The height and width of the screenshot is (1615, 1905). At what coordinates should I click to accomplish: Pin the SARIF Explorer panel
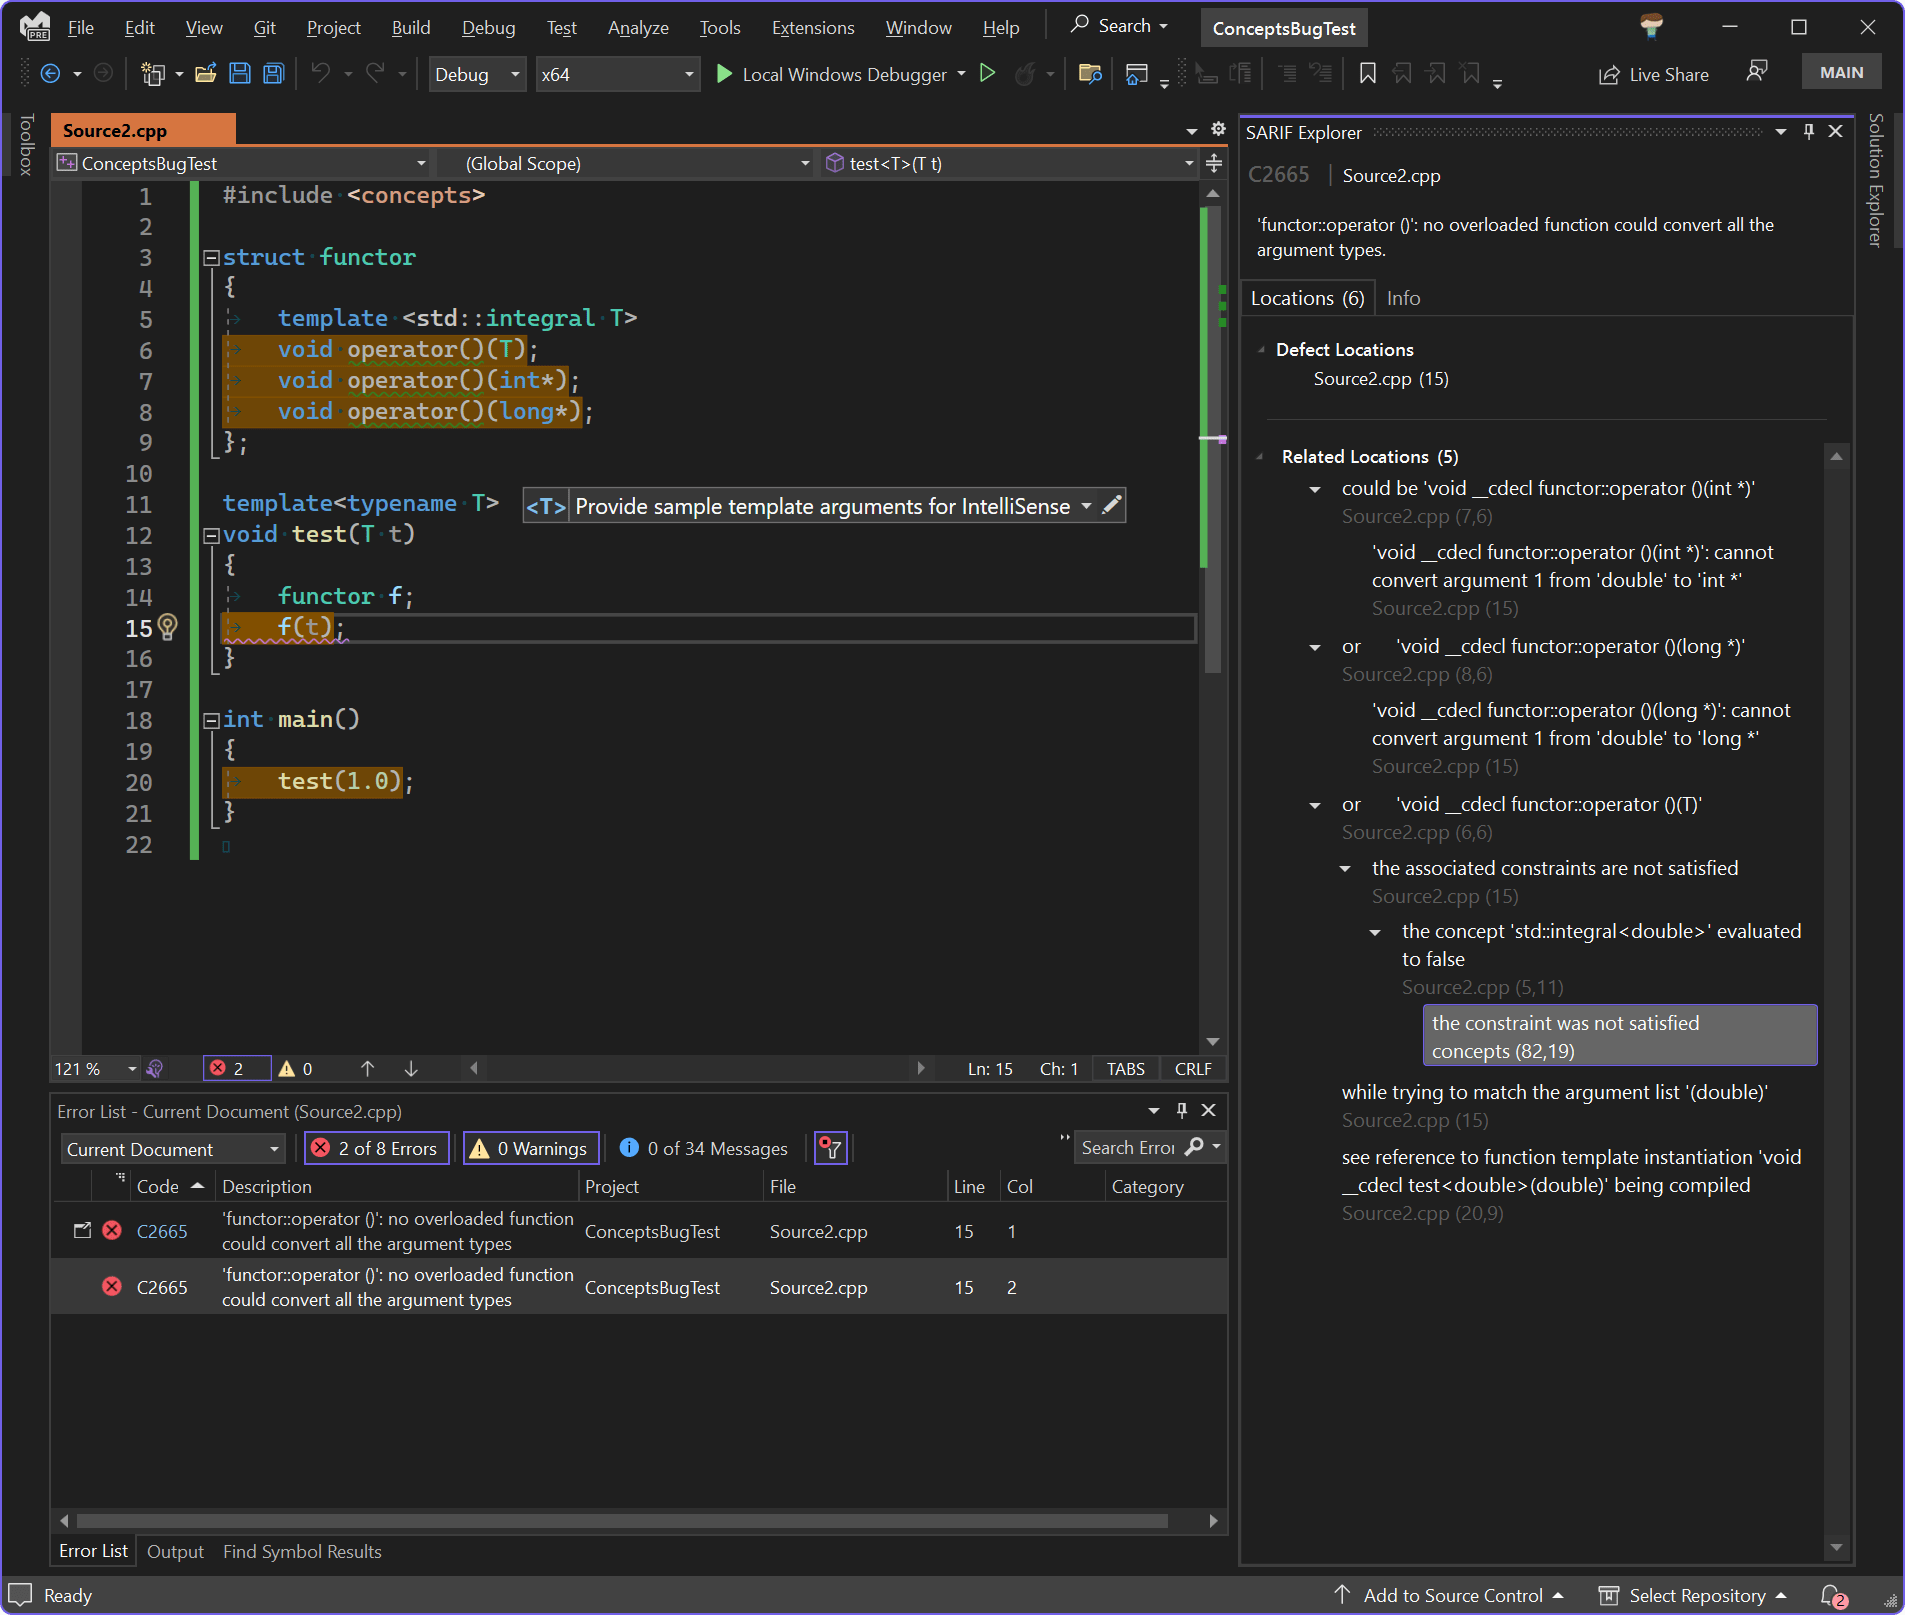coord(1808,132)
